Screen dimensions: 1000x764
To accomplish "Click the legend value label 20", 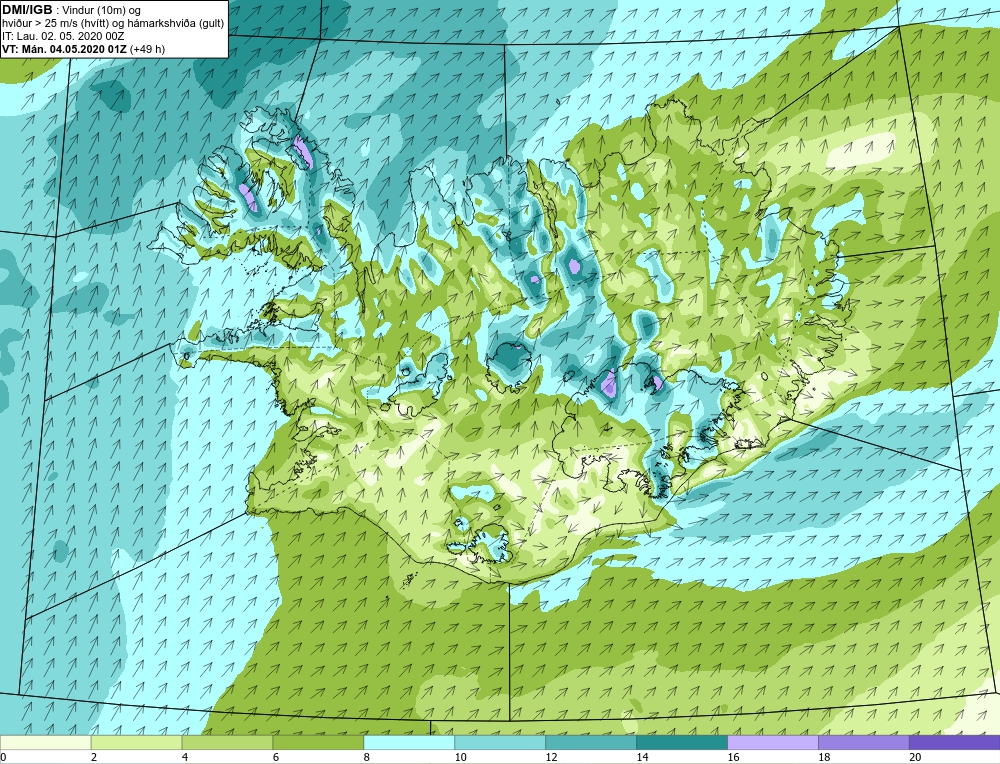I will click(915, 757).
